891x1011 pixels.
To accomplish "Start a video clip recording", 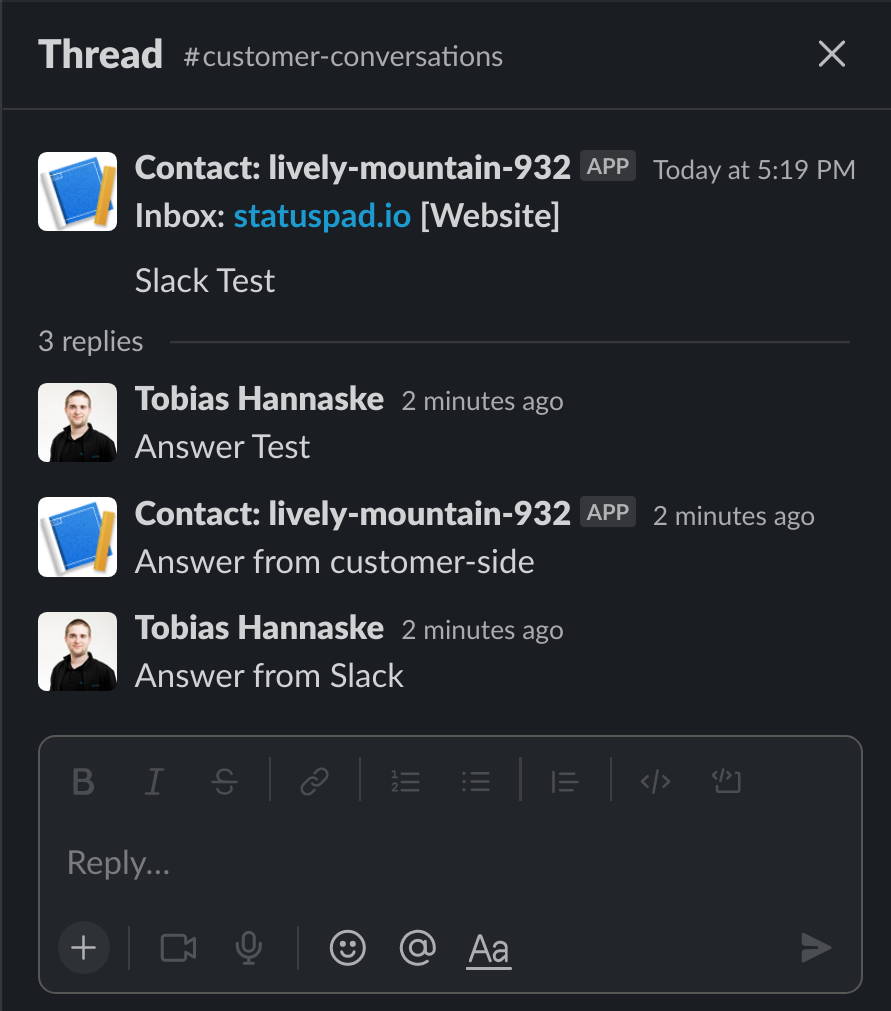I will [x=177, y=948].
